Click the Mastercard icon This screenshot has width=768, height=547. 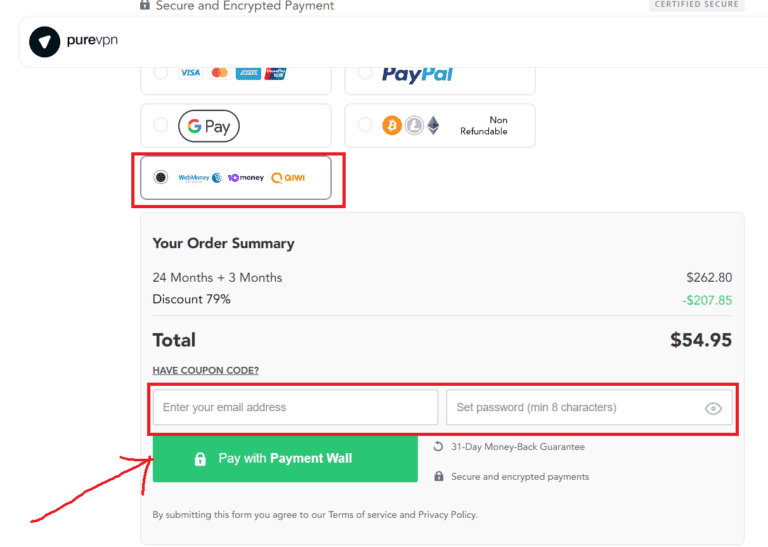coord(220,73)
